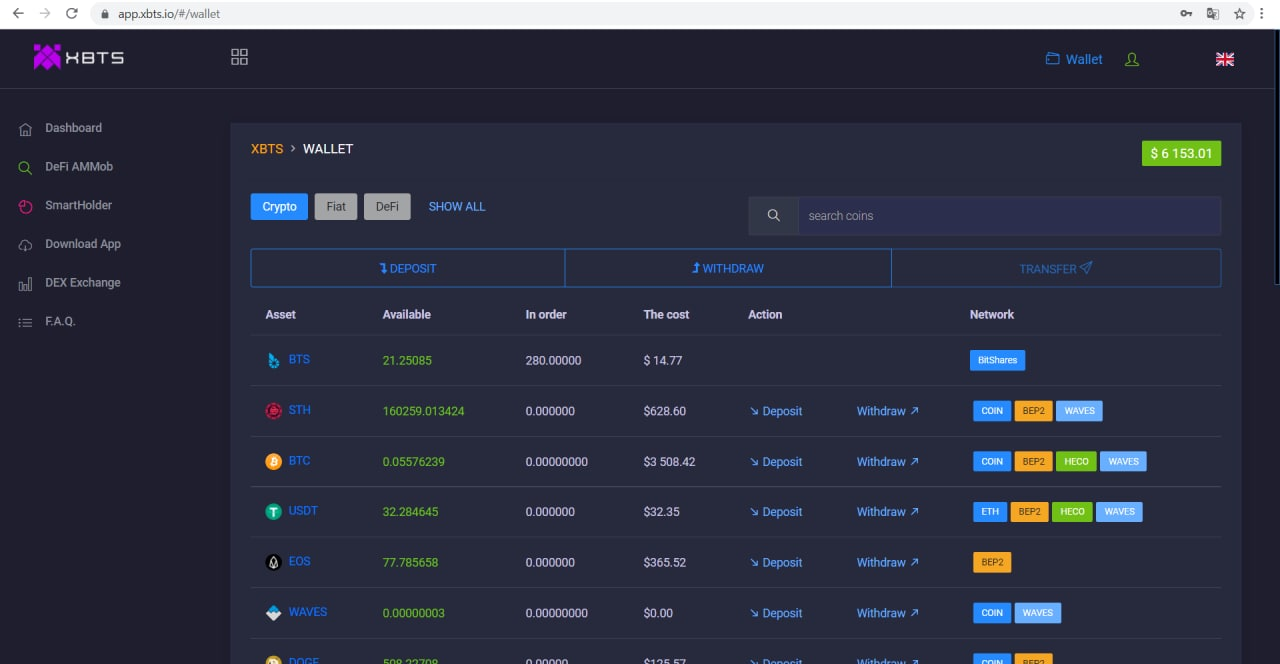Select HECO network tag in USDT row
Screen dimensions: 1280x664
tap(1072, 512)
